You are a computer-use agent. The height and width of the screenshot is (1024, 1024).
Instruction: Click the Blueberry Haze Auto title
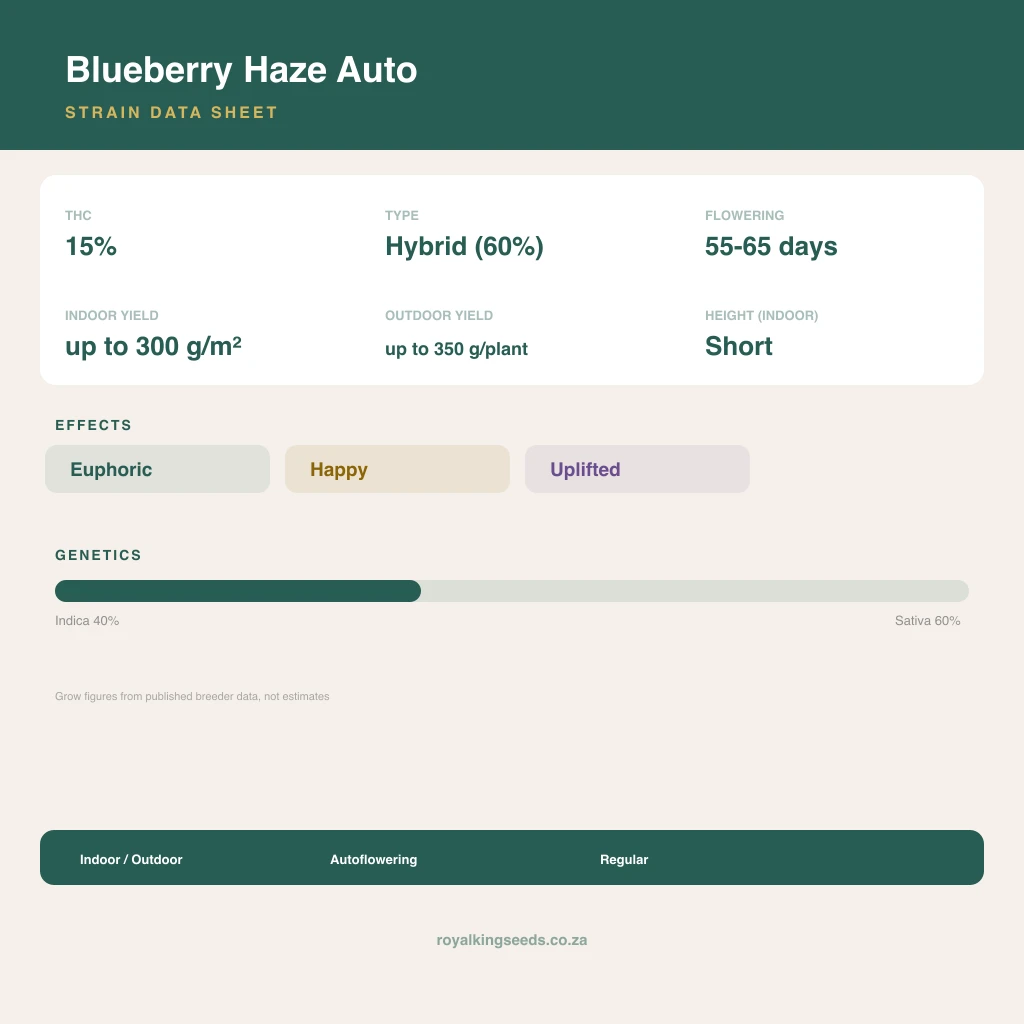[x=241, y=69]
